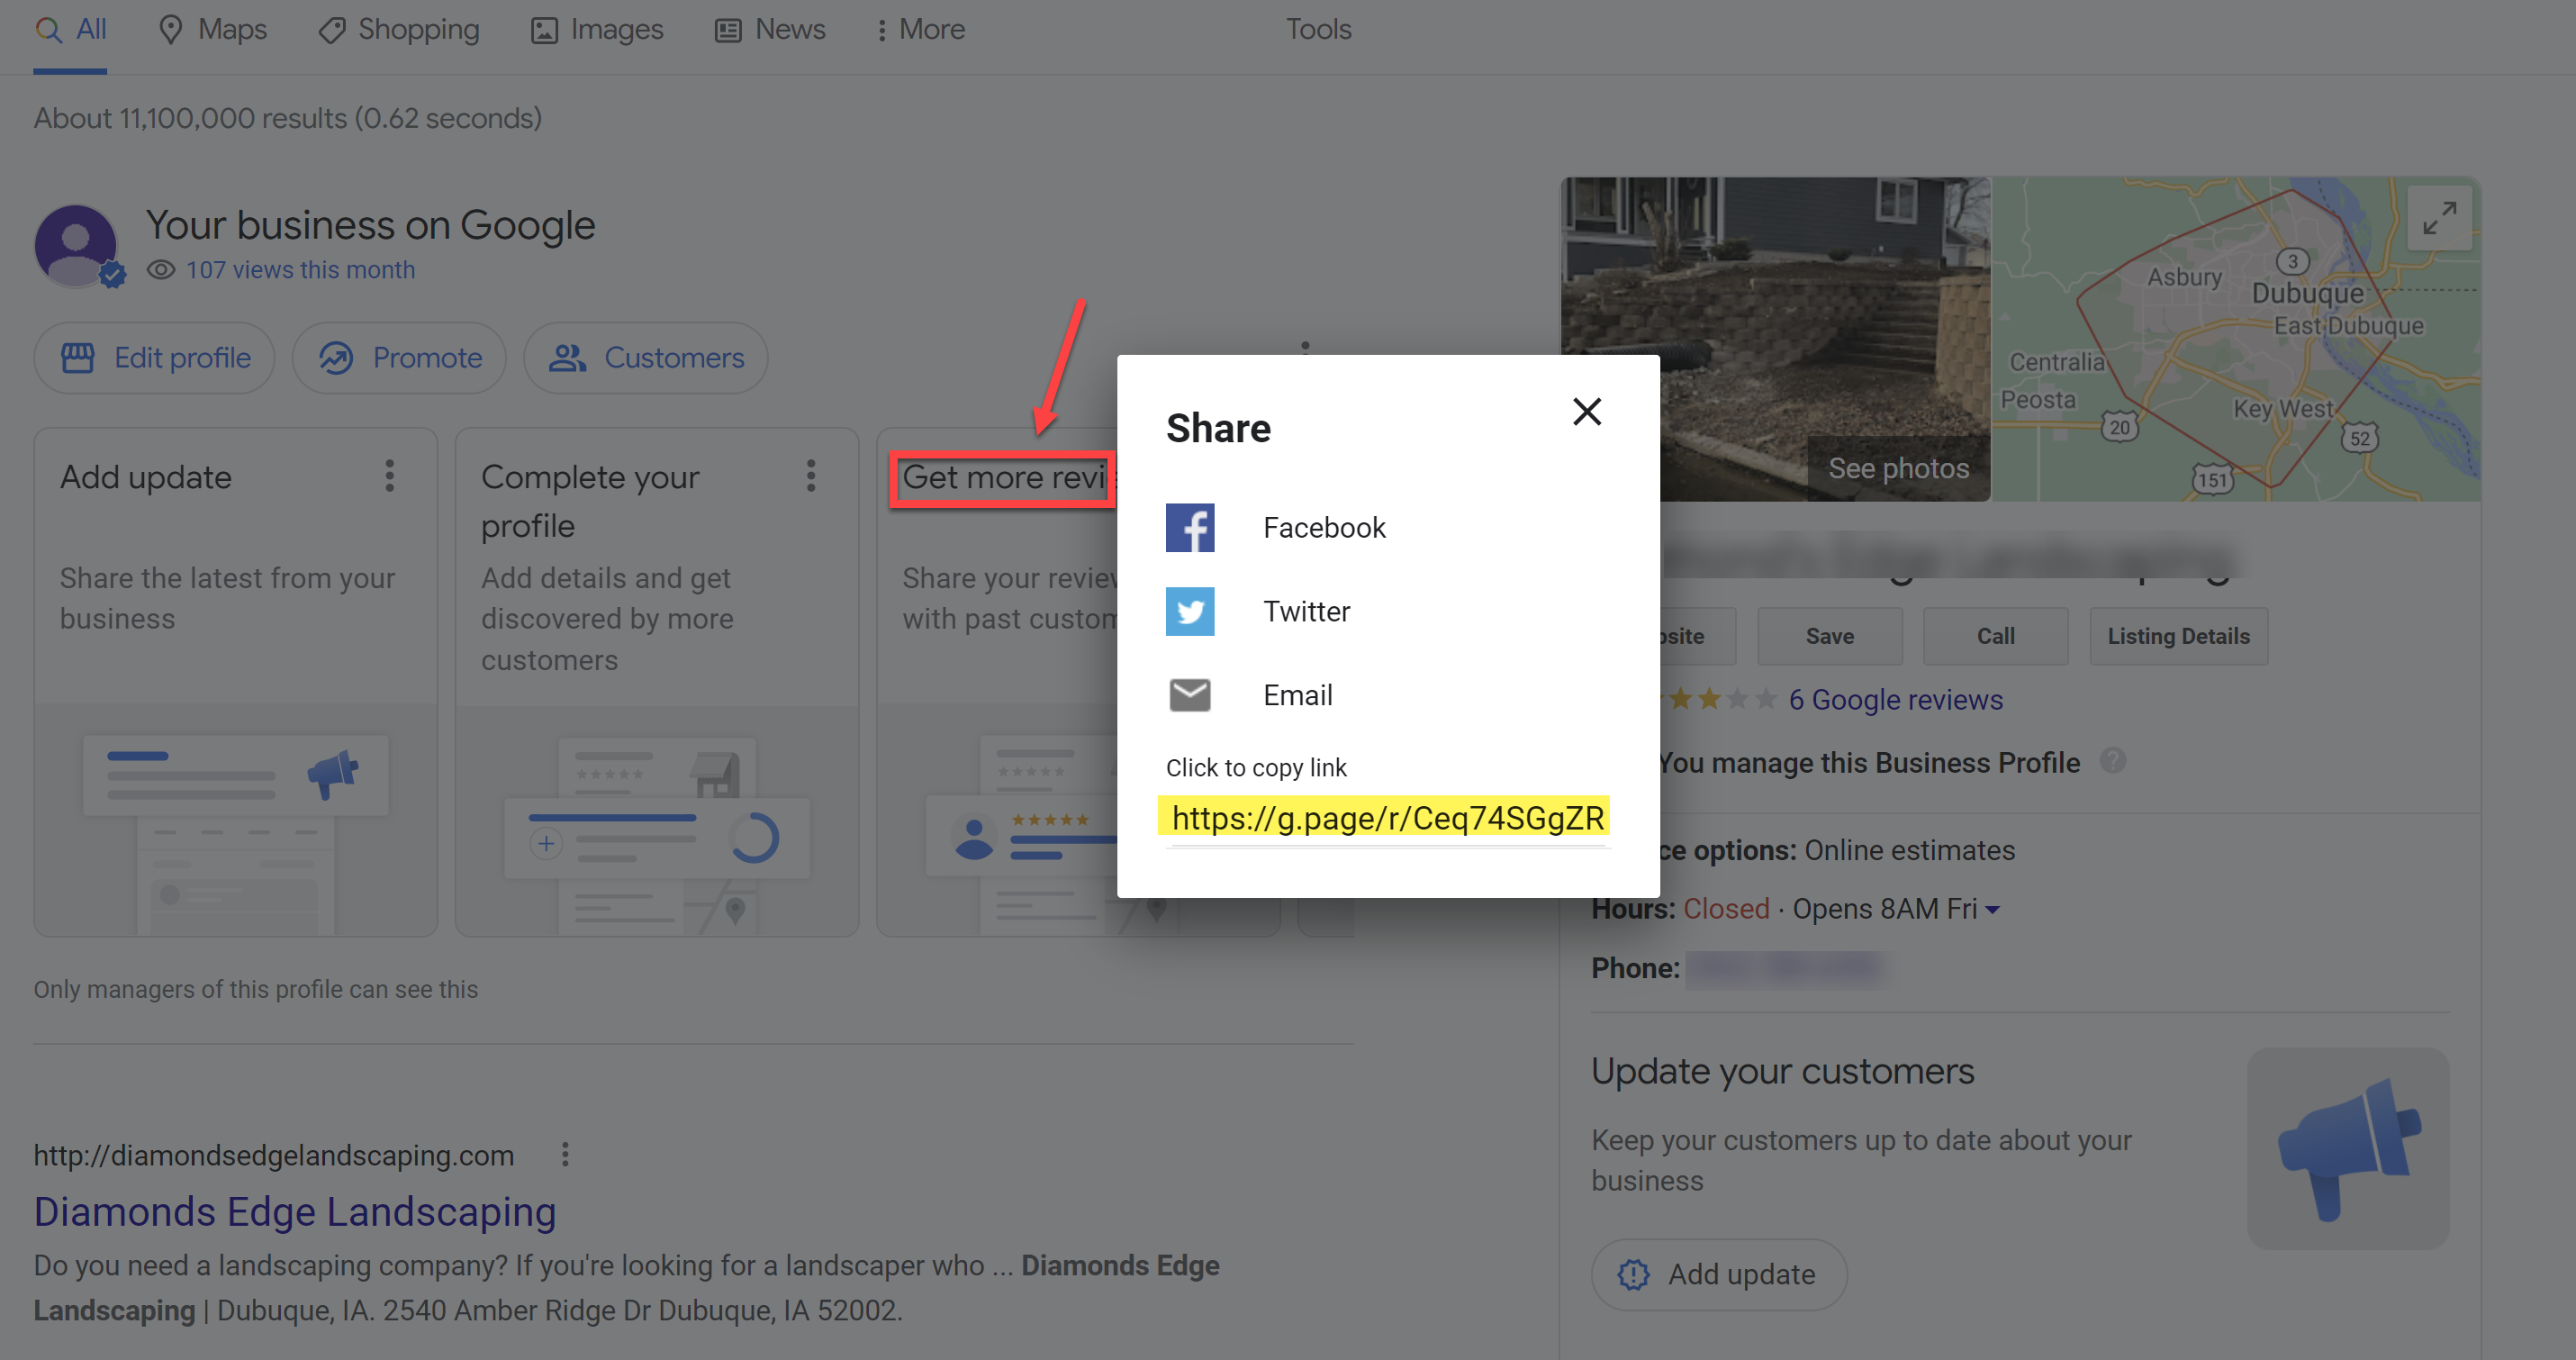
Task: Click the Save button
Action: 1829,636
